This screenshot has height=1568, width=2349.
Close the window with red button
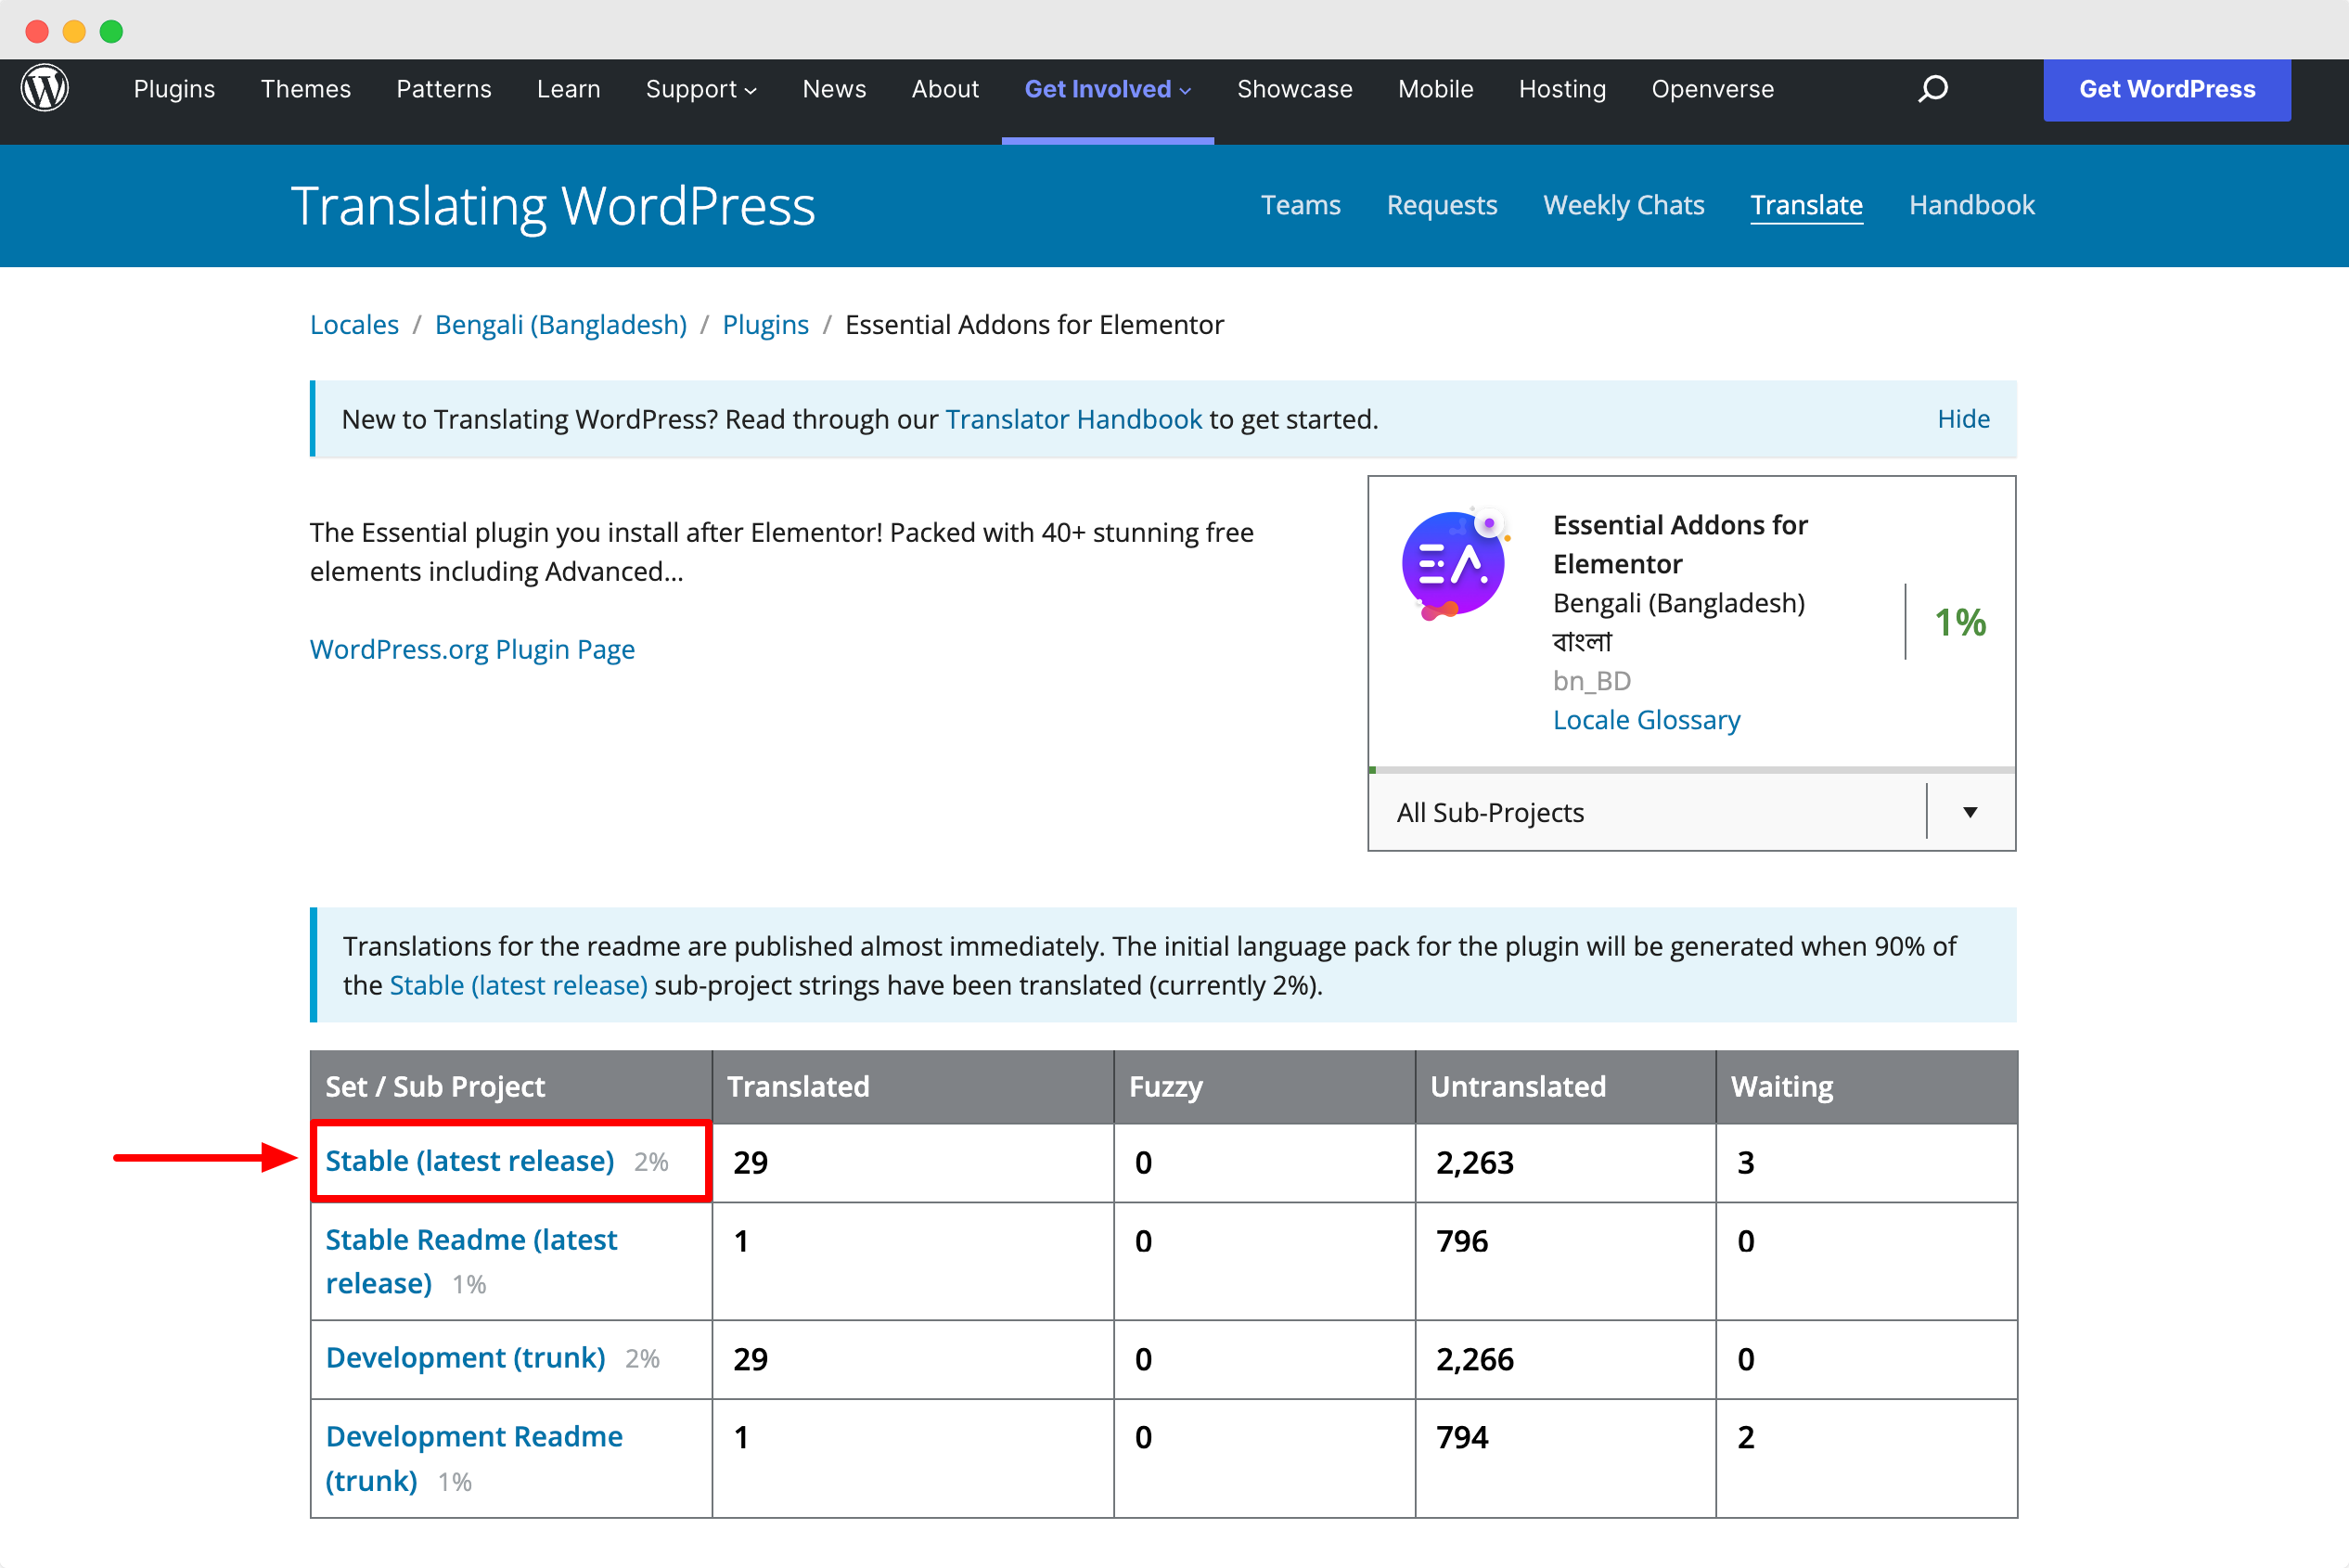pos(37,31)
